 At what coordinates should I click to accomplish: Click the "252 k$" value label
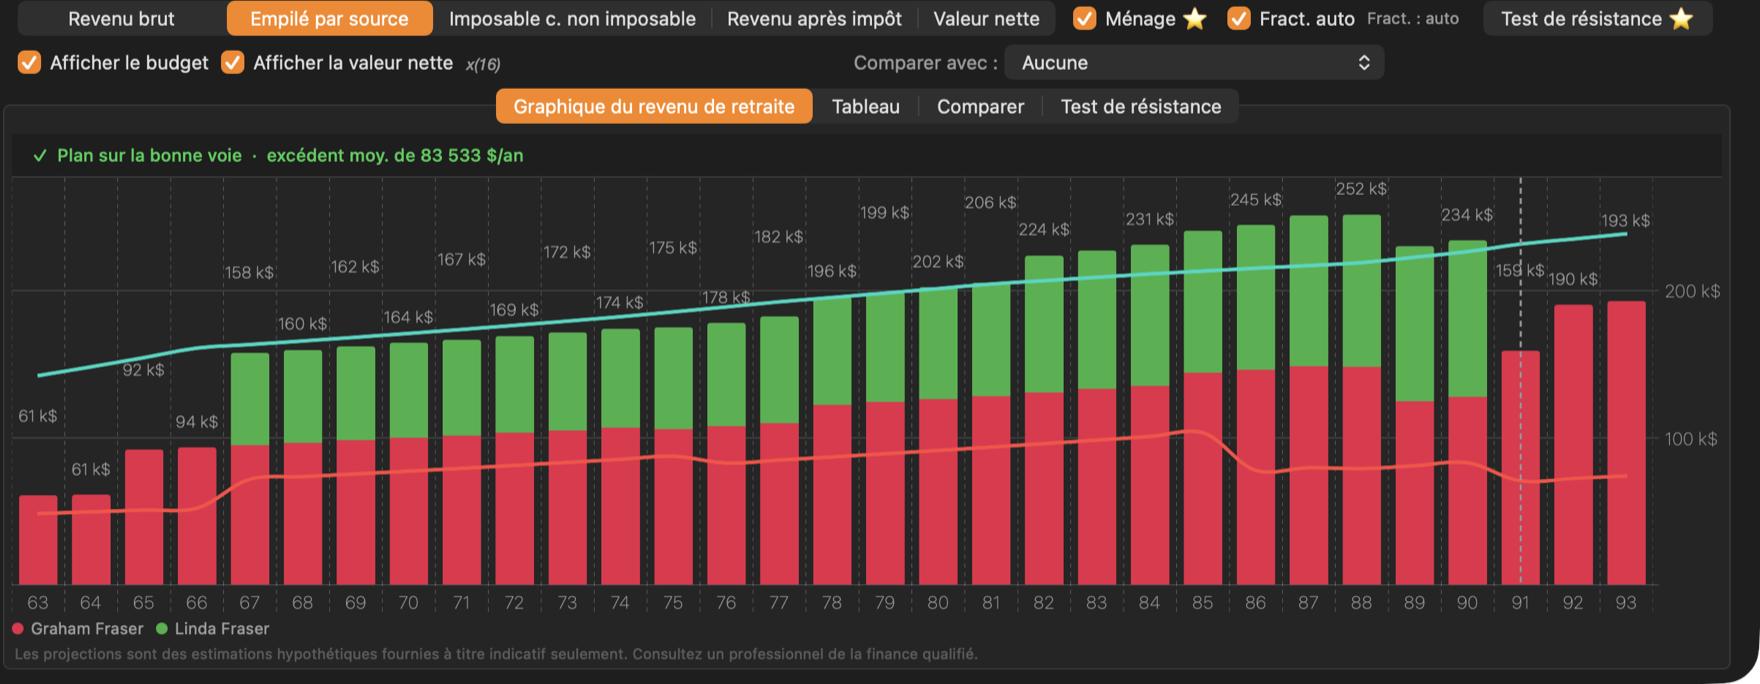(1361, 189)
